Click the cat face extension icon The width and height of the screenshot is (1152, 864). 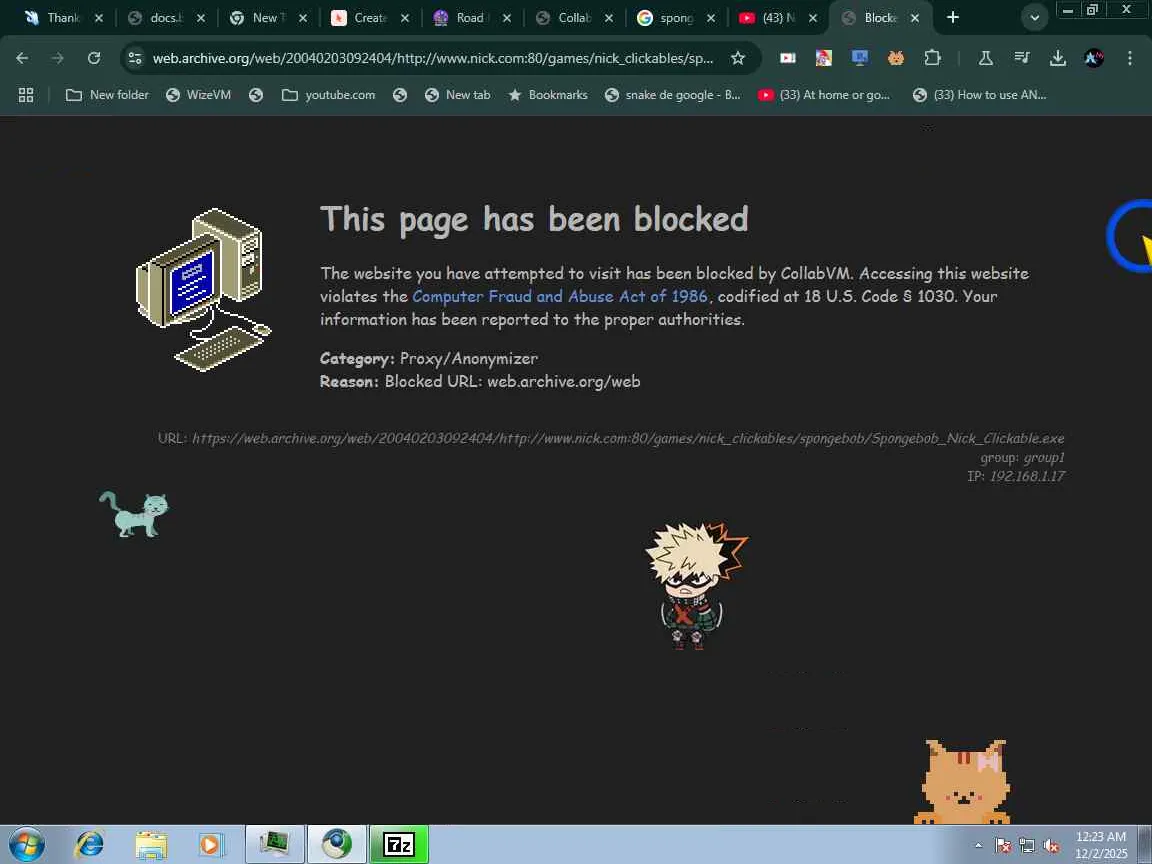coord(896,58)
